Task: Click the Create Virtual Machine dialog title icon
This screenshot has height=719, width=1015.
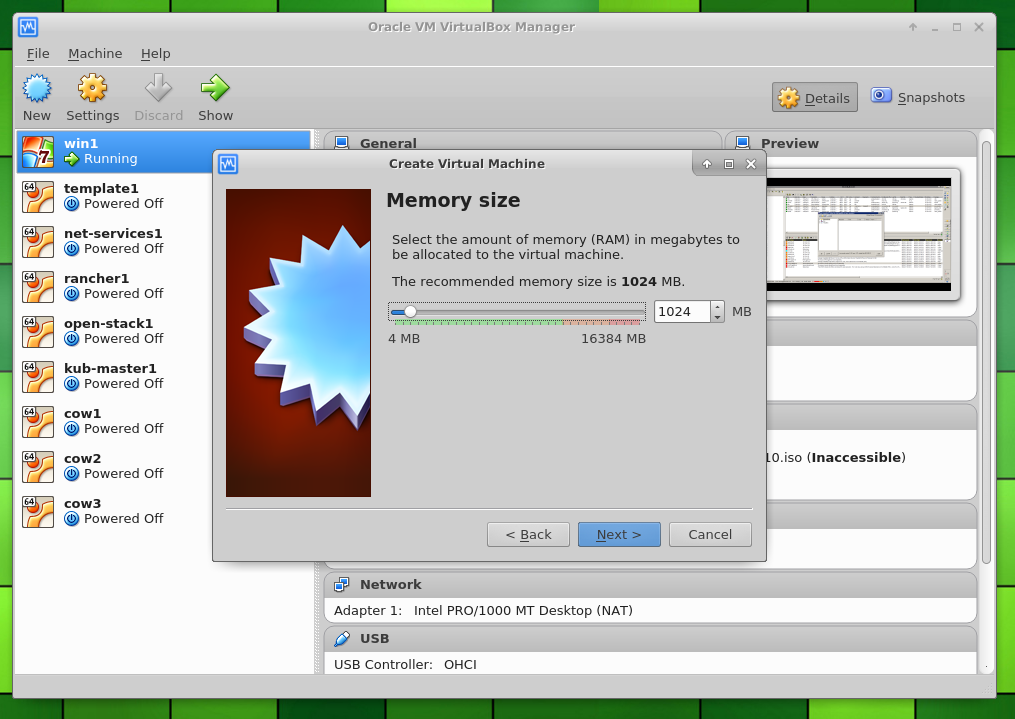Action: (228, 164)
